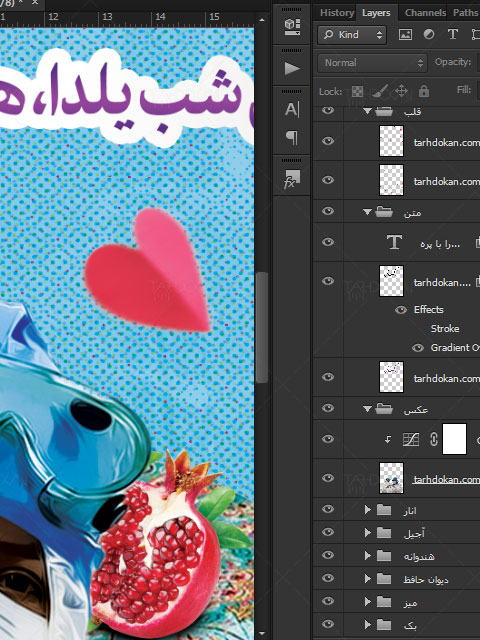Toggle Effects visibility eye

401,310
